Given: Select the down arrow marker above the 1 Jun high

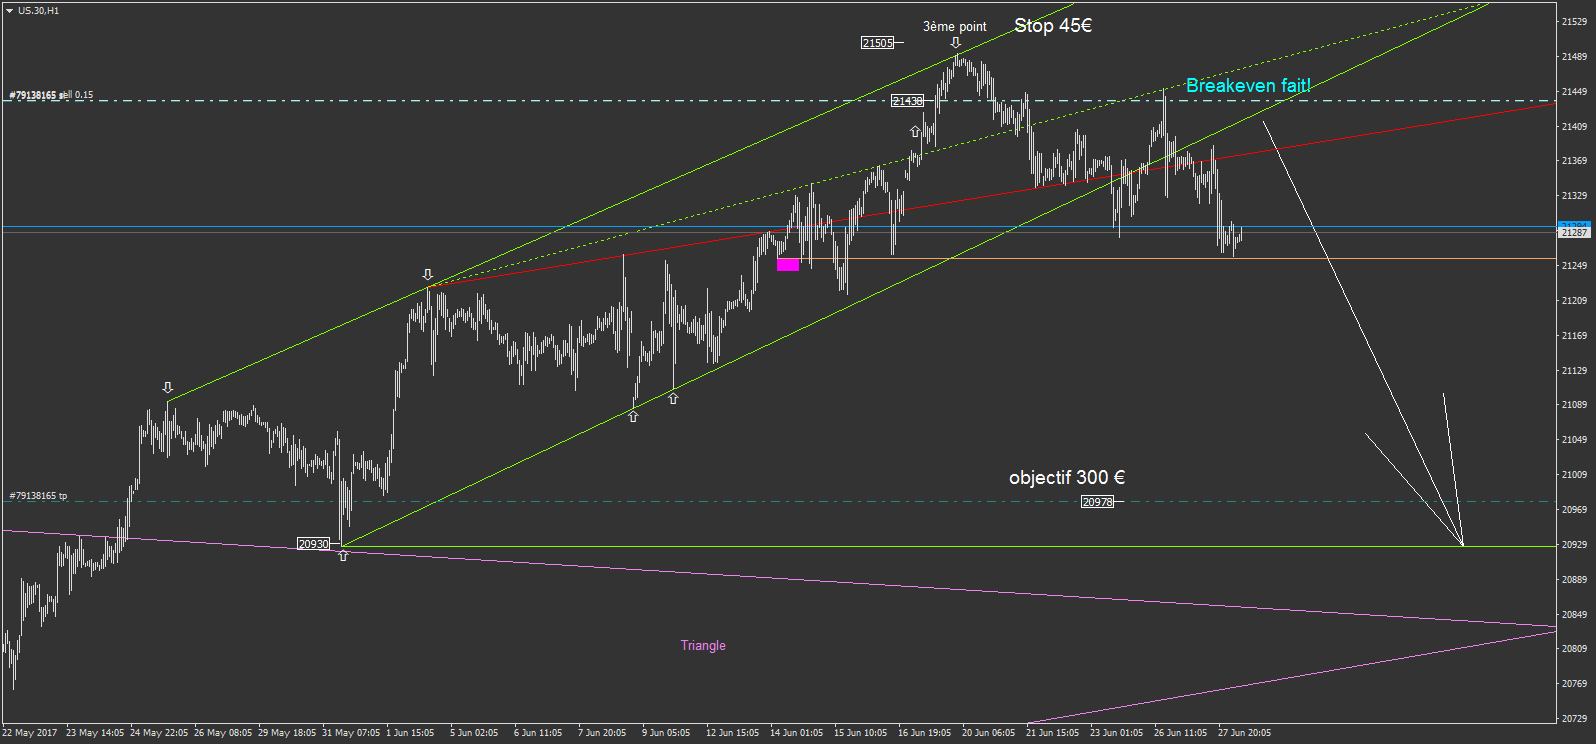Looking at the screenshot, I should tap(428, 274).
